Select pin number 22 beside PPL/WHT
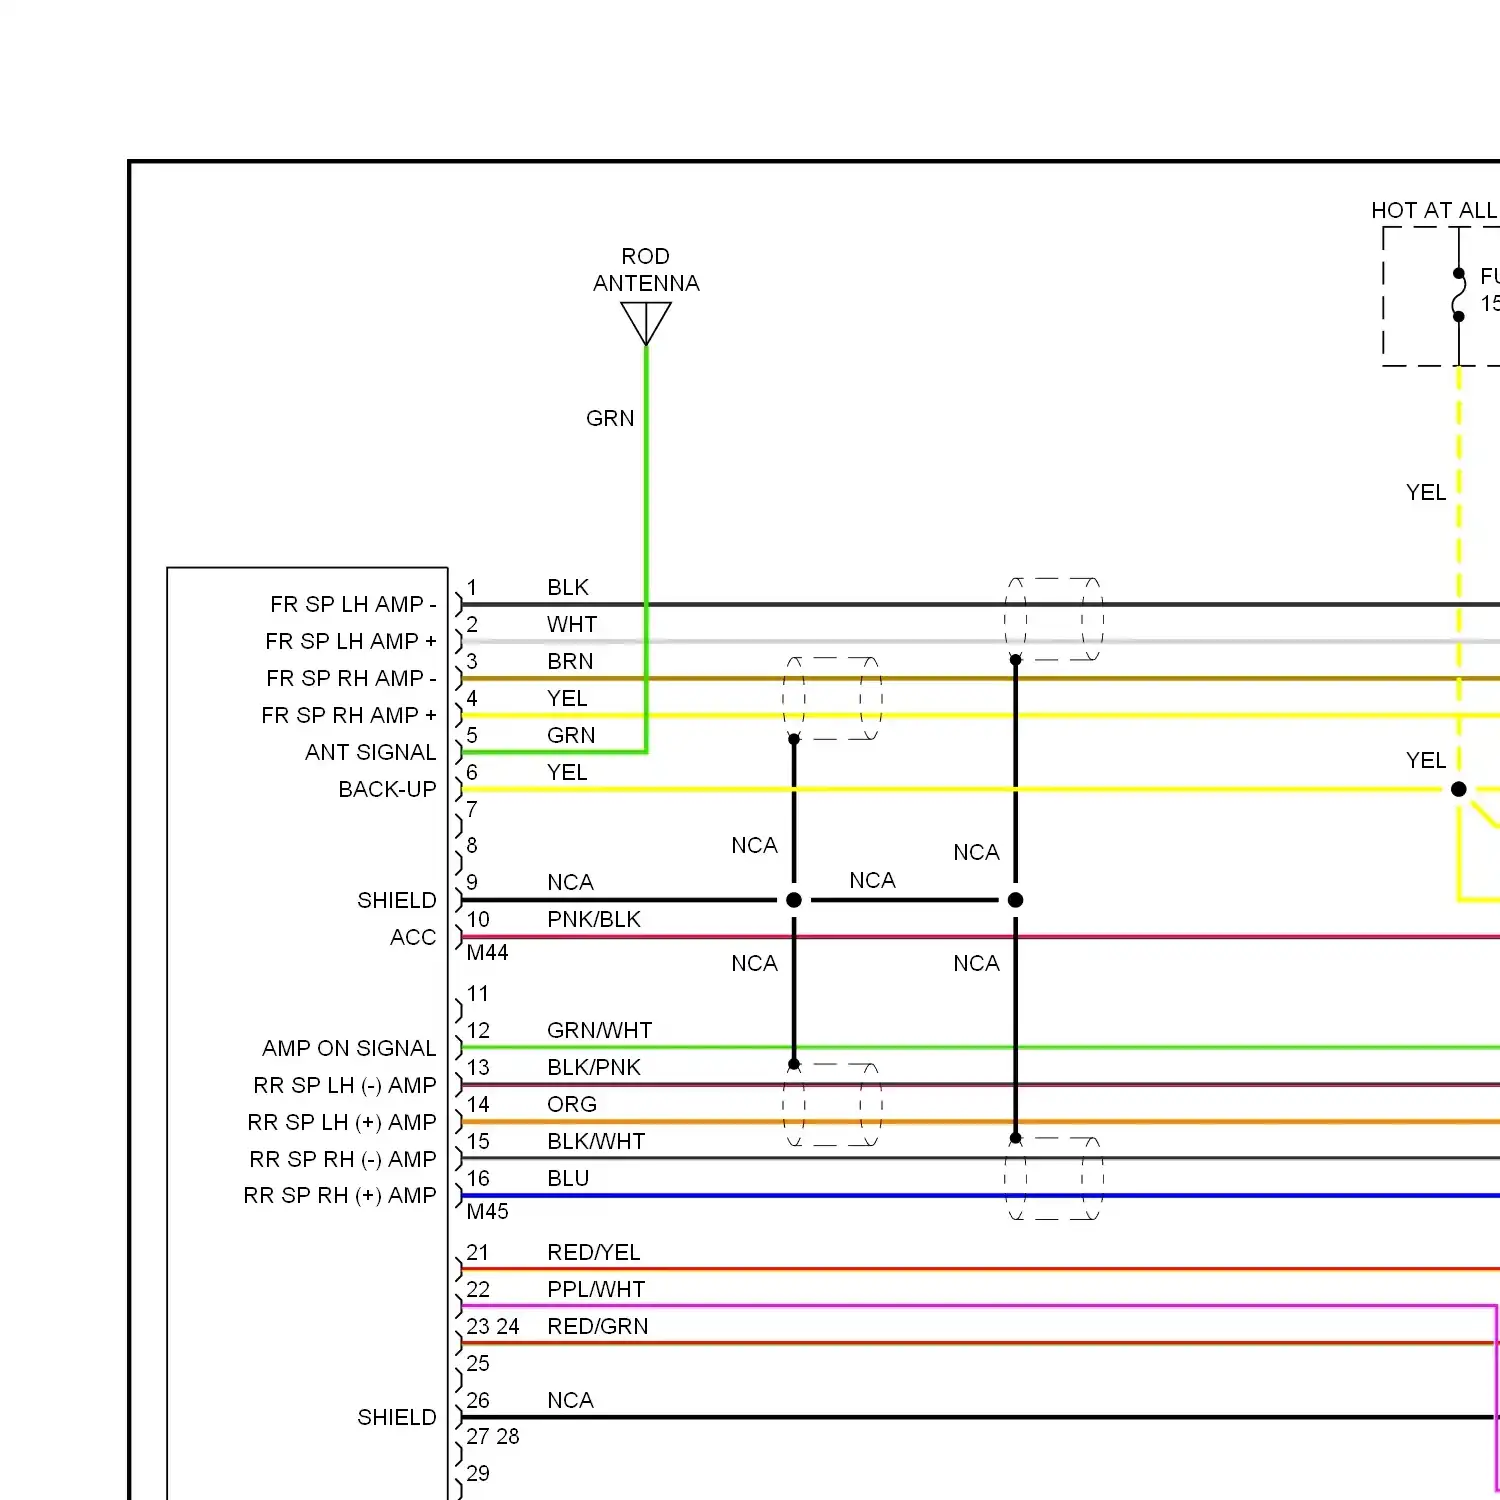The height and width of the screenshot is (1500, 1500). (478, 1289)
